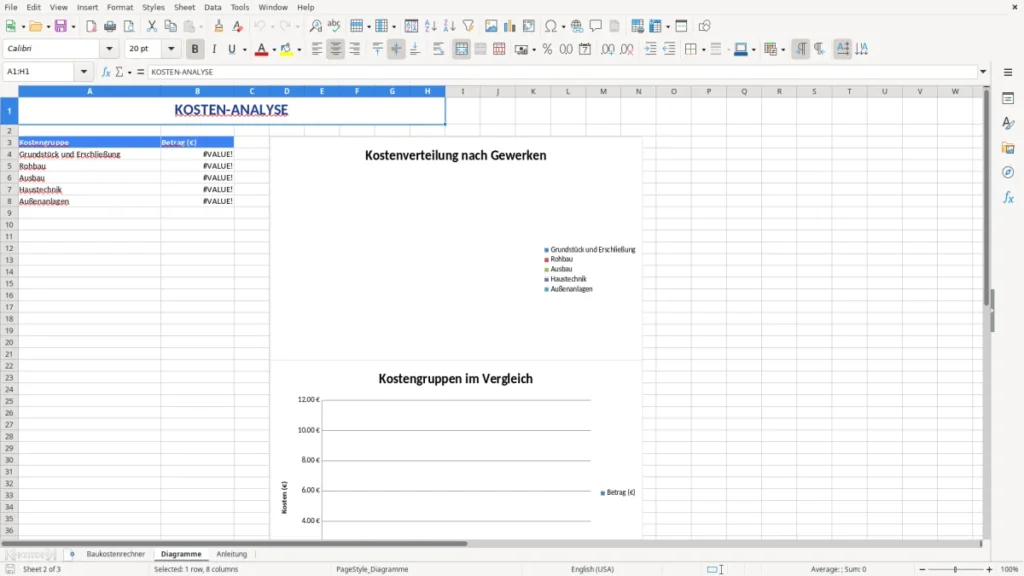
Task: Click the red font color swatch
Action: pos(261,49)
